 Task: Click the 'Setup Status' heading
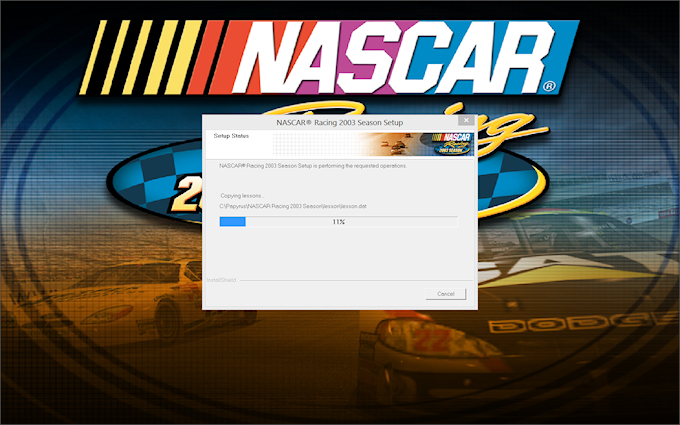(x=231, y=136)
